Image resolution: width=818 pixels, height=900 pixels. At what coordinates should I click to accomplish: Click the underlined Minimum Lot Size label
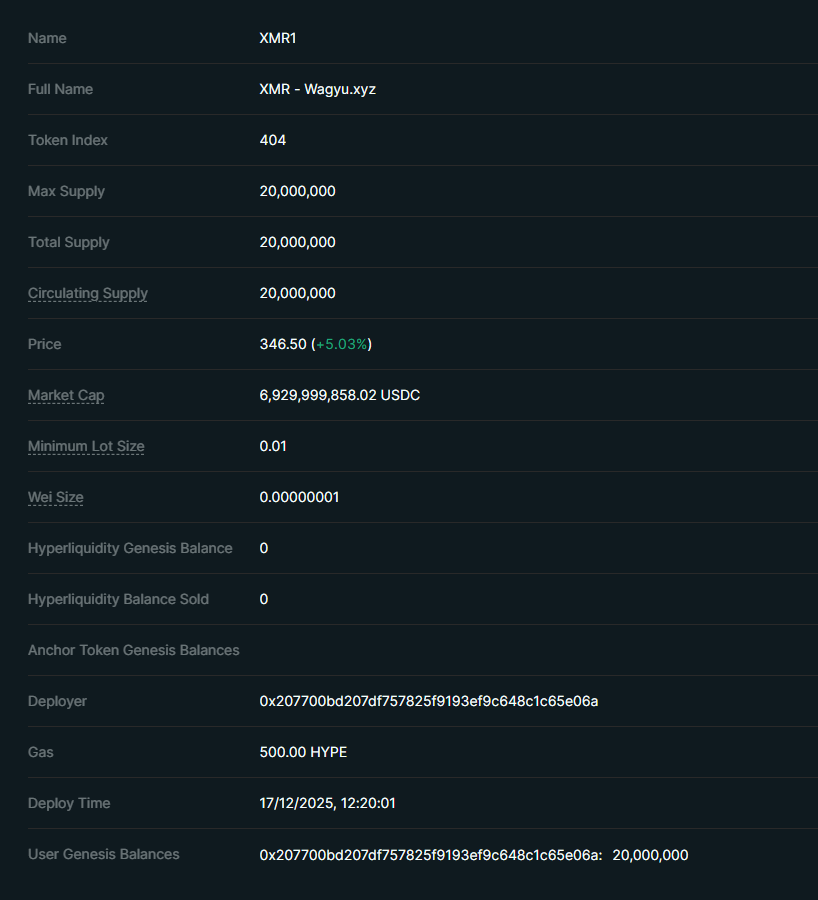coord(86,446)
